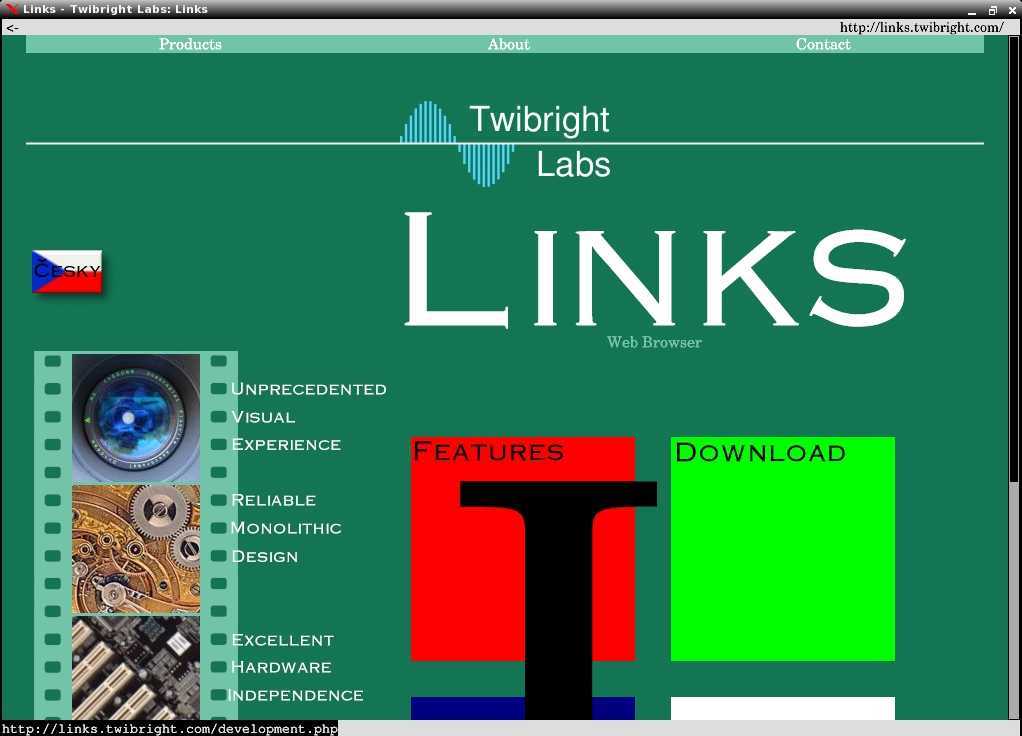Click the URL text links.twibright.com at top right
The image size is (1022, 736).
coord(921,27)
